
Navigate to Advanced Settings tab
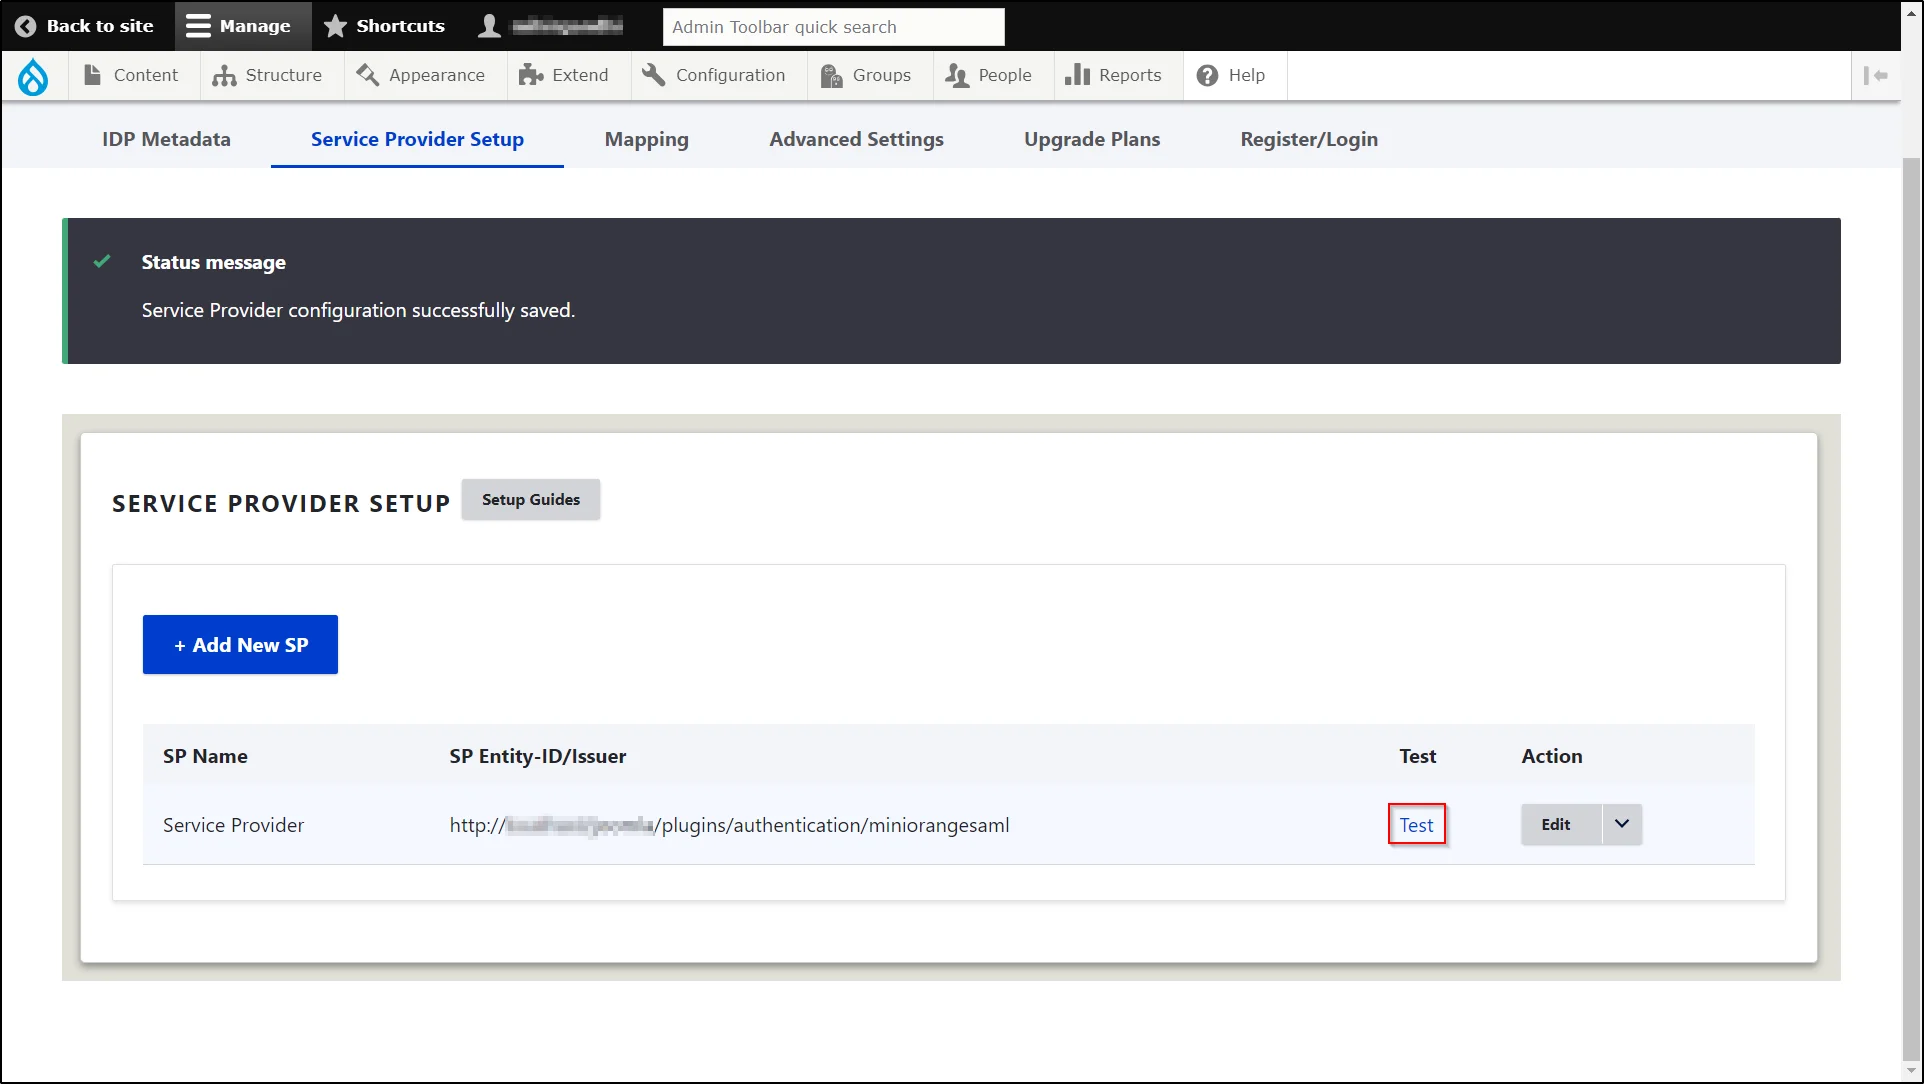(856, 139)
